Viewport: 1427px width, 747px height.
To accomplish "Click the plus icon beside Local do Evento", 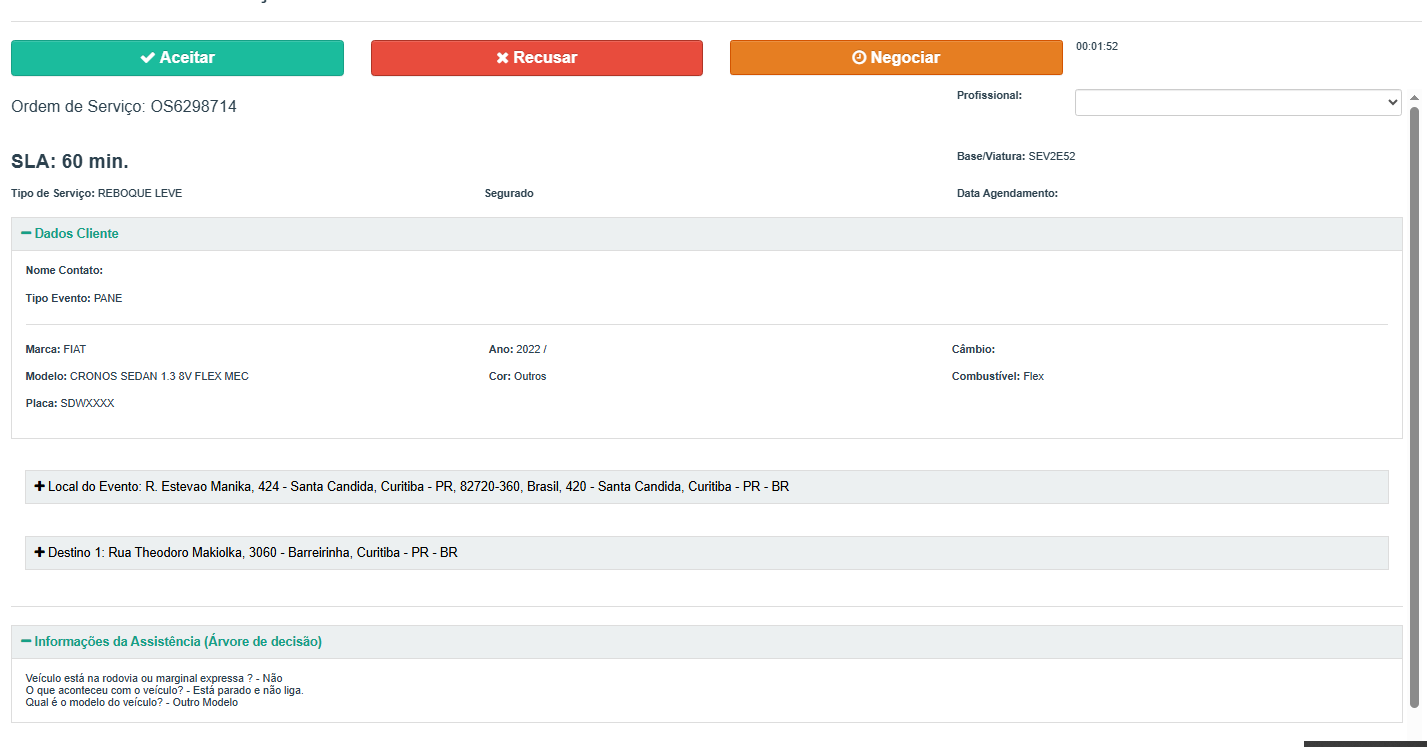I will [40, 486].
